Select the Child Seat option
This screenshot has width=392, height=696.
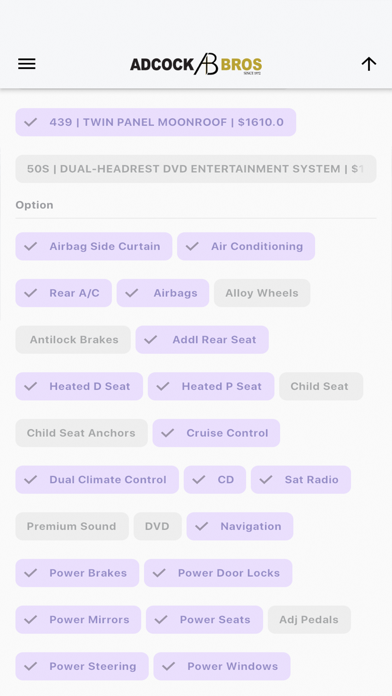321,386
